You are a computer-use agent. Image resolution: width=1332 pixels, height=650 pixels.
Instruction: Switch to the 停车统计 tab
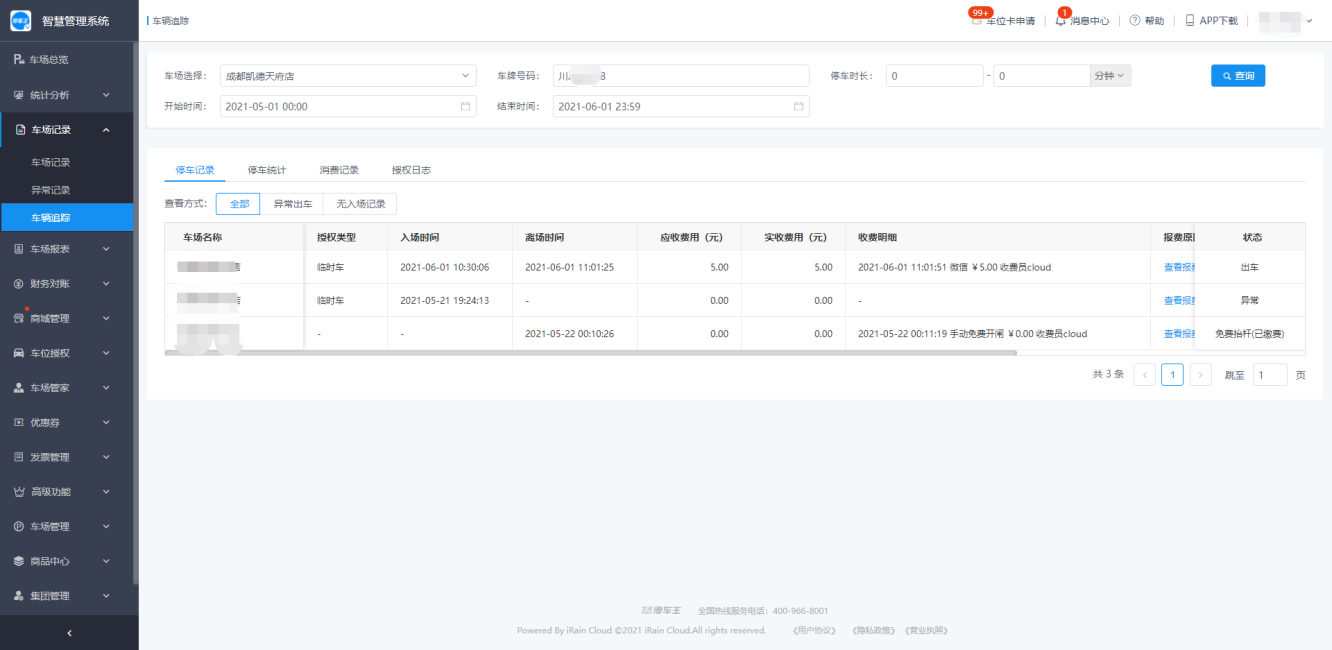click(x=267, y=170)
